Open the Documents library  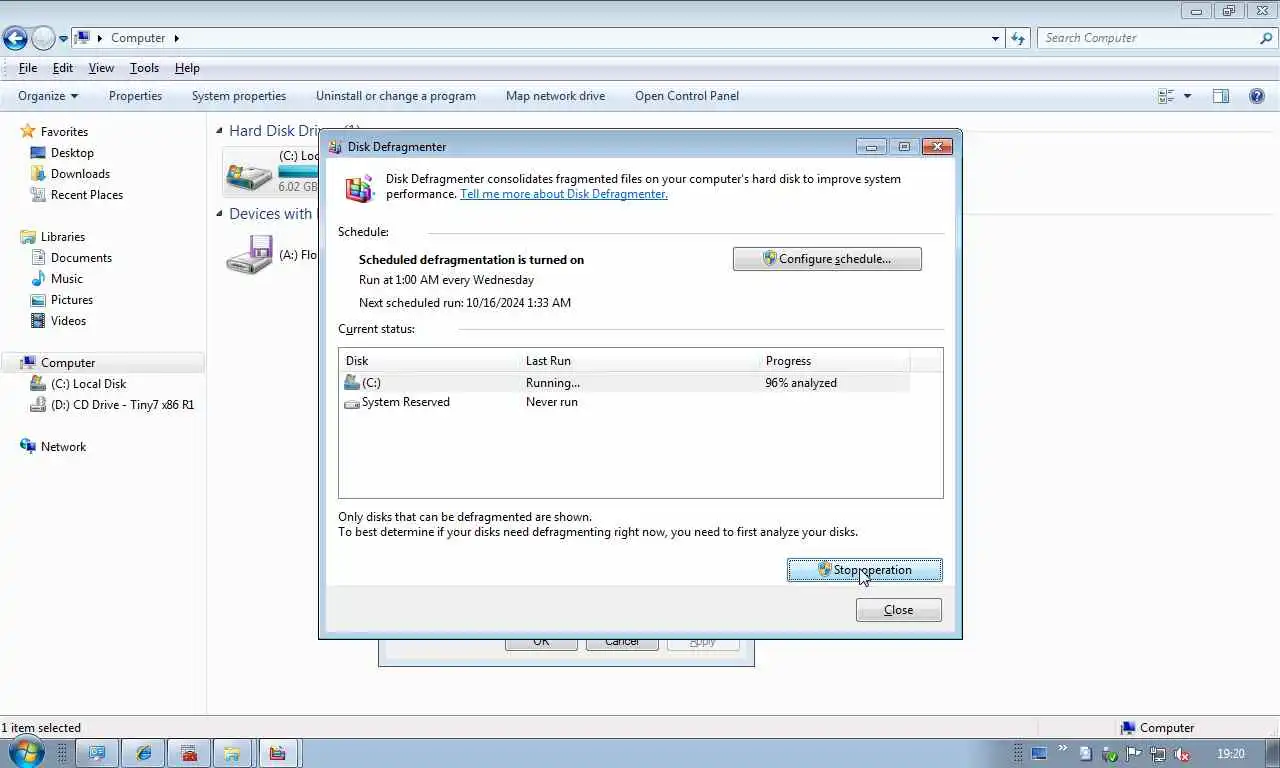coord(81,258)
